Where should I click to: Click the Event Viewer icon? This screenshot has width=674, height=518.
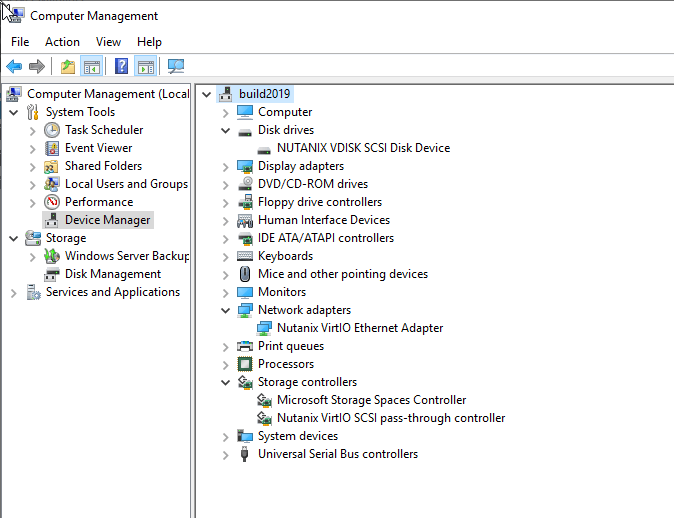tap(52, 148)
